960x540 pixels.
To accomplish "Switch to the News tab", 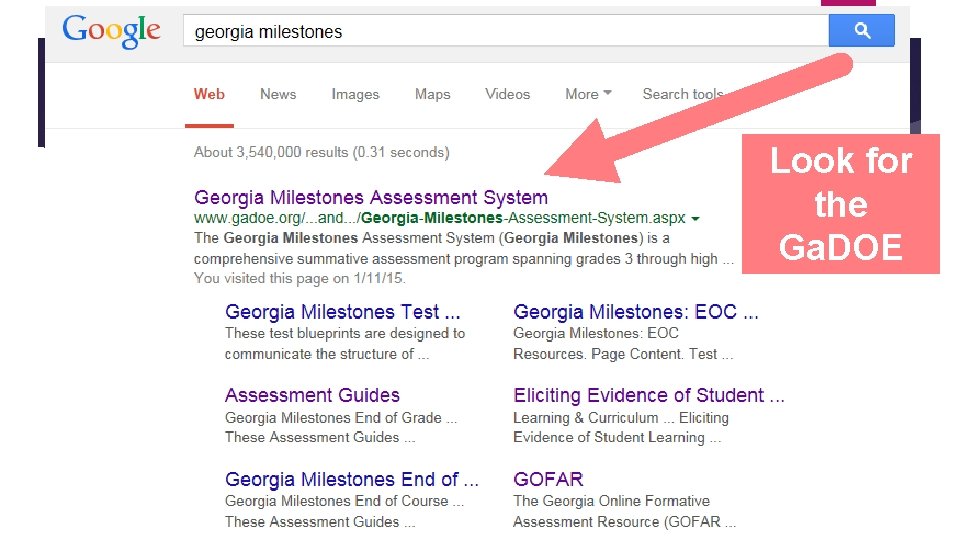I will [278, 94].
